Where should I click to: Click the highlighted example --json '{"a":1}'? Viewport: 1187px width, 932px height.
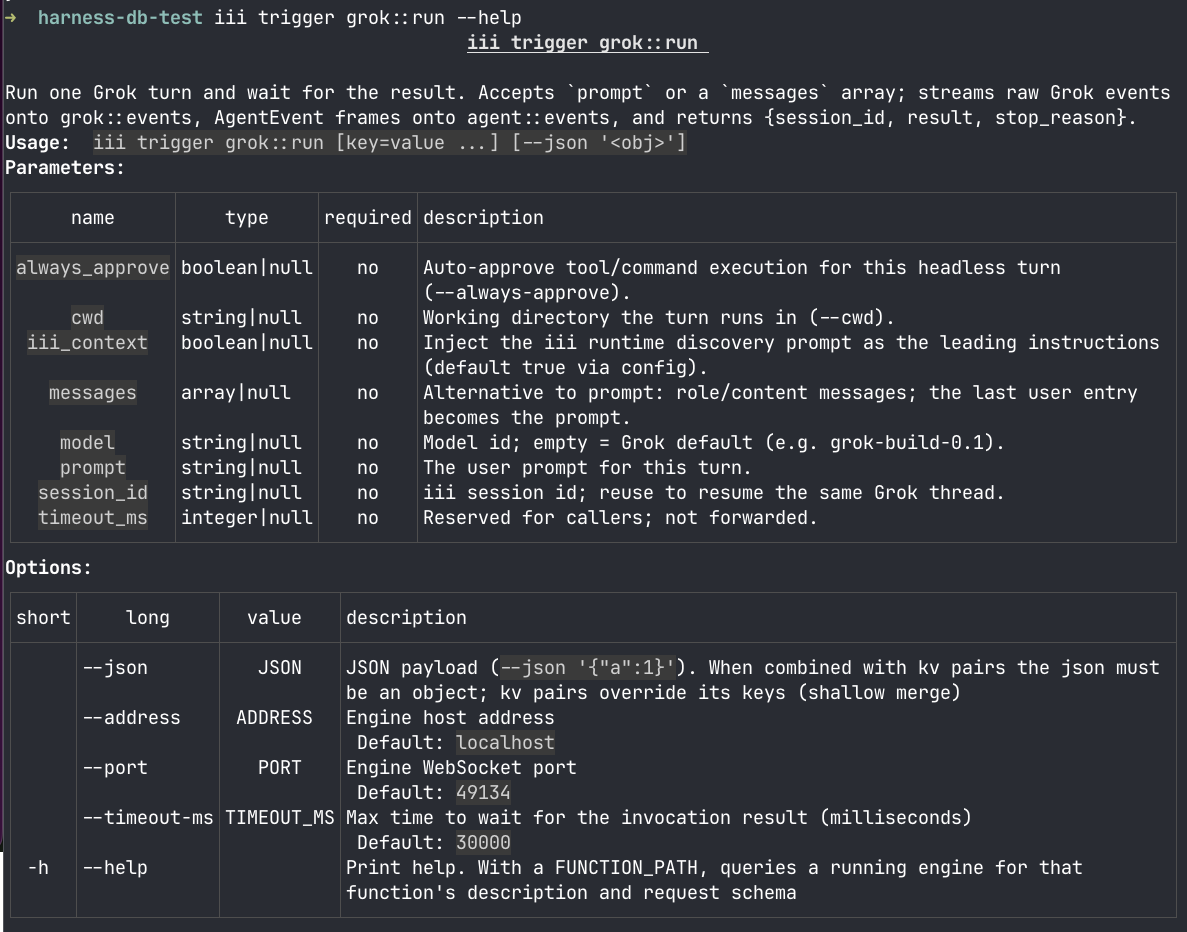(x=587, y=668)
